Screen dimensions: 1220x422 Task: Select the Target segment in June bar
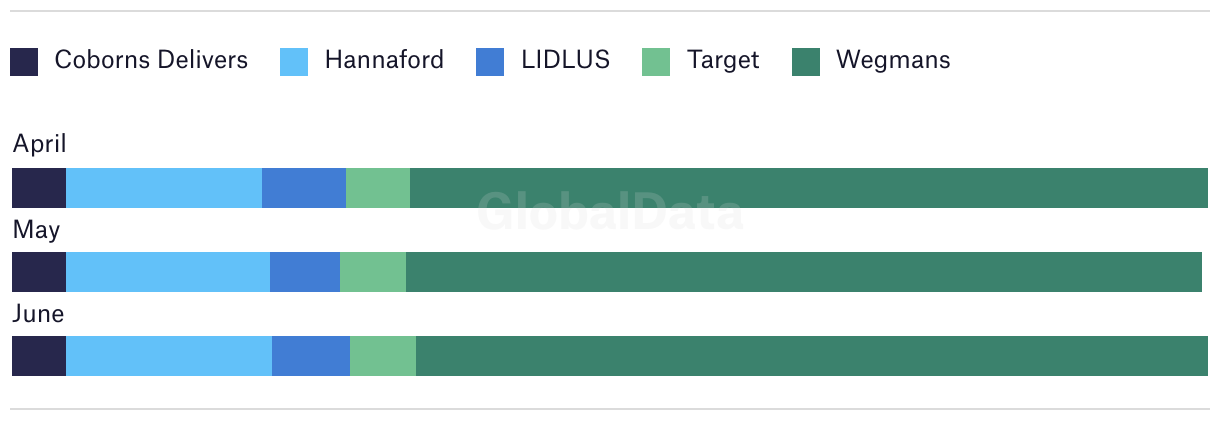pos(383,356)
